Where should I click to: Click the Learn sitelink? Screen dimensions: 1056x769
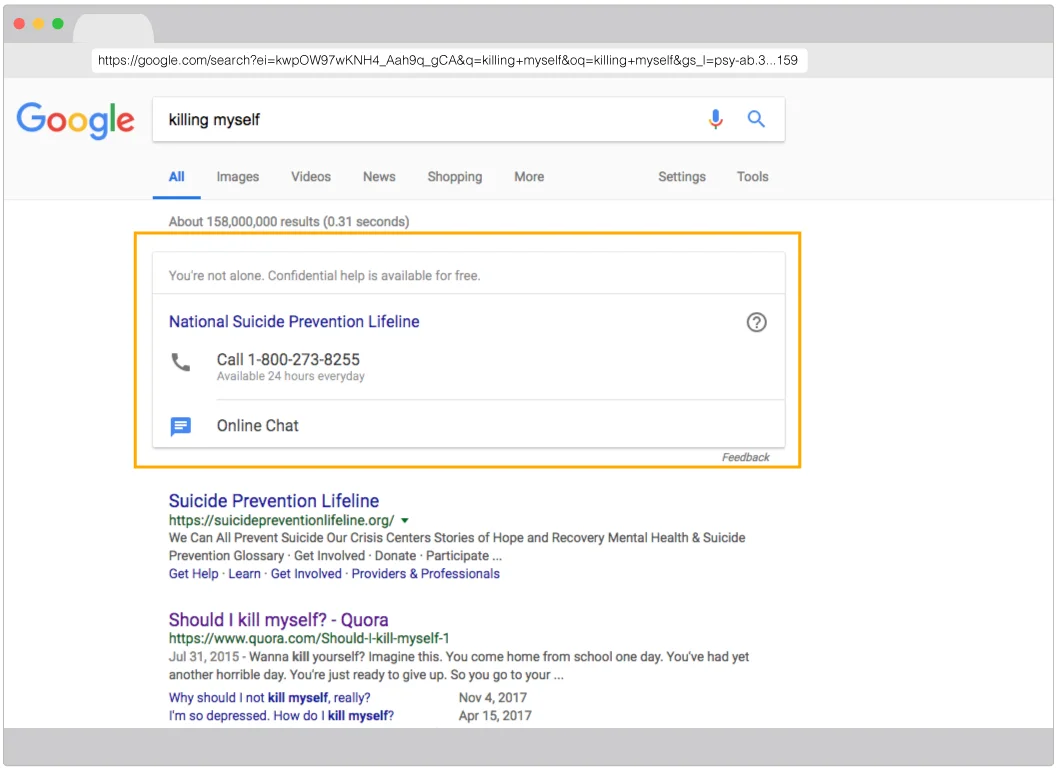tap(244, 574)
